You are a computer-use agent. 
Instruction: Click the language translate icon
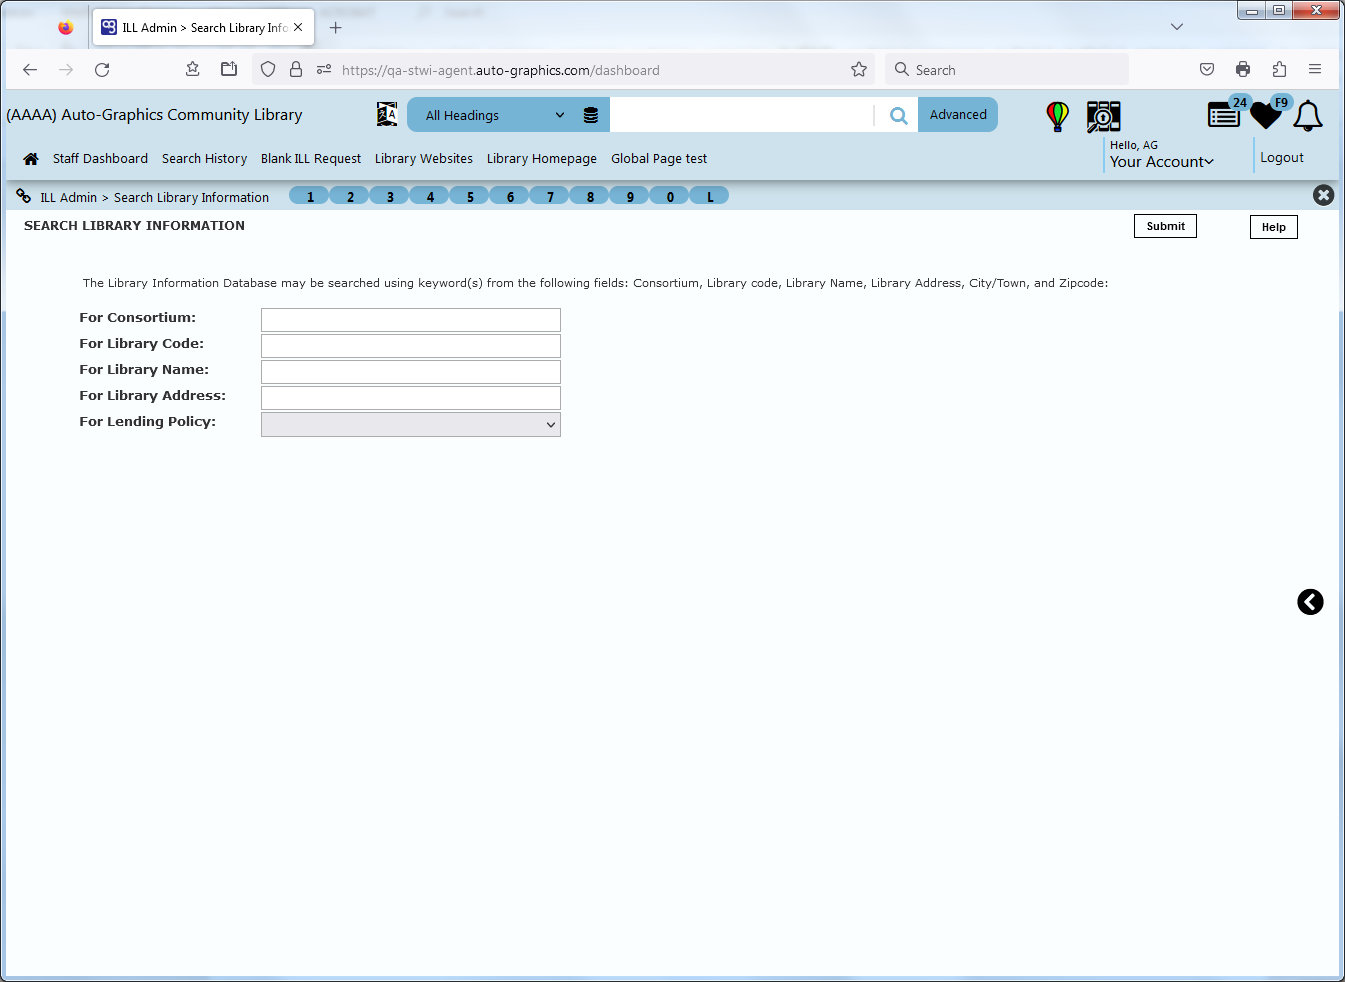tap(387, 114)
